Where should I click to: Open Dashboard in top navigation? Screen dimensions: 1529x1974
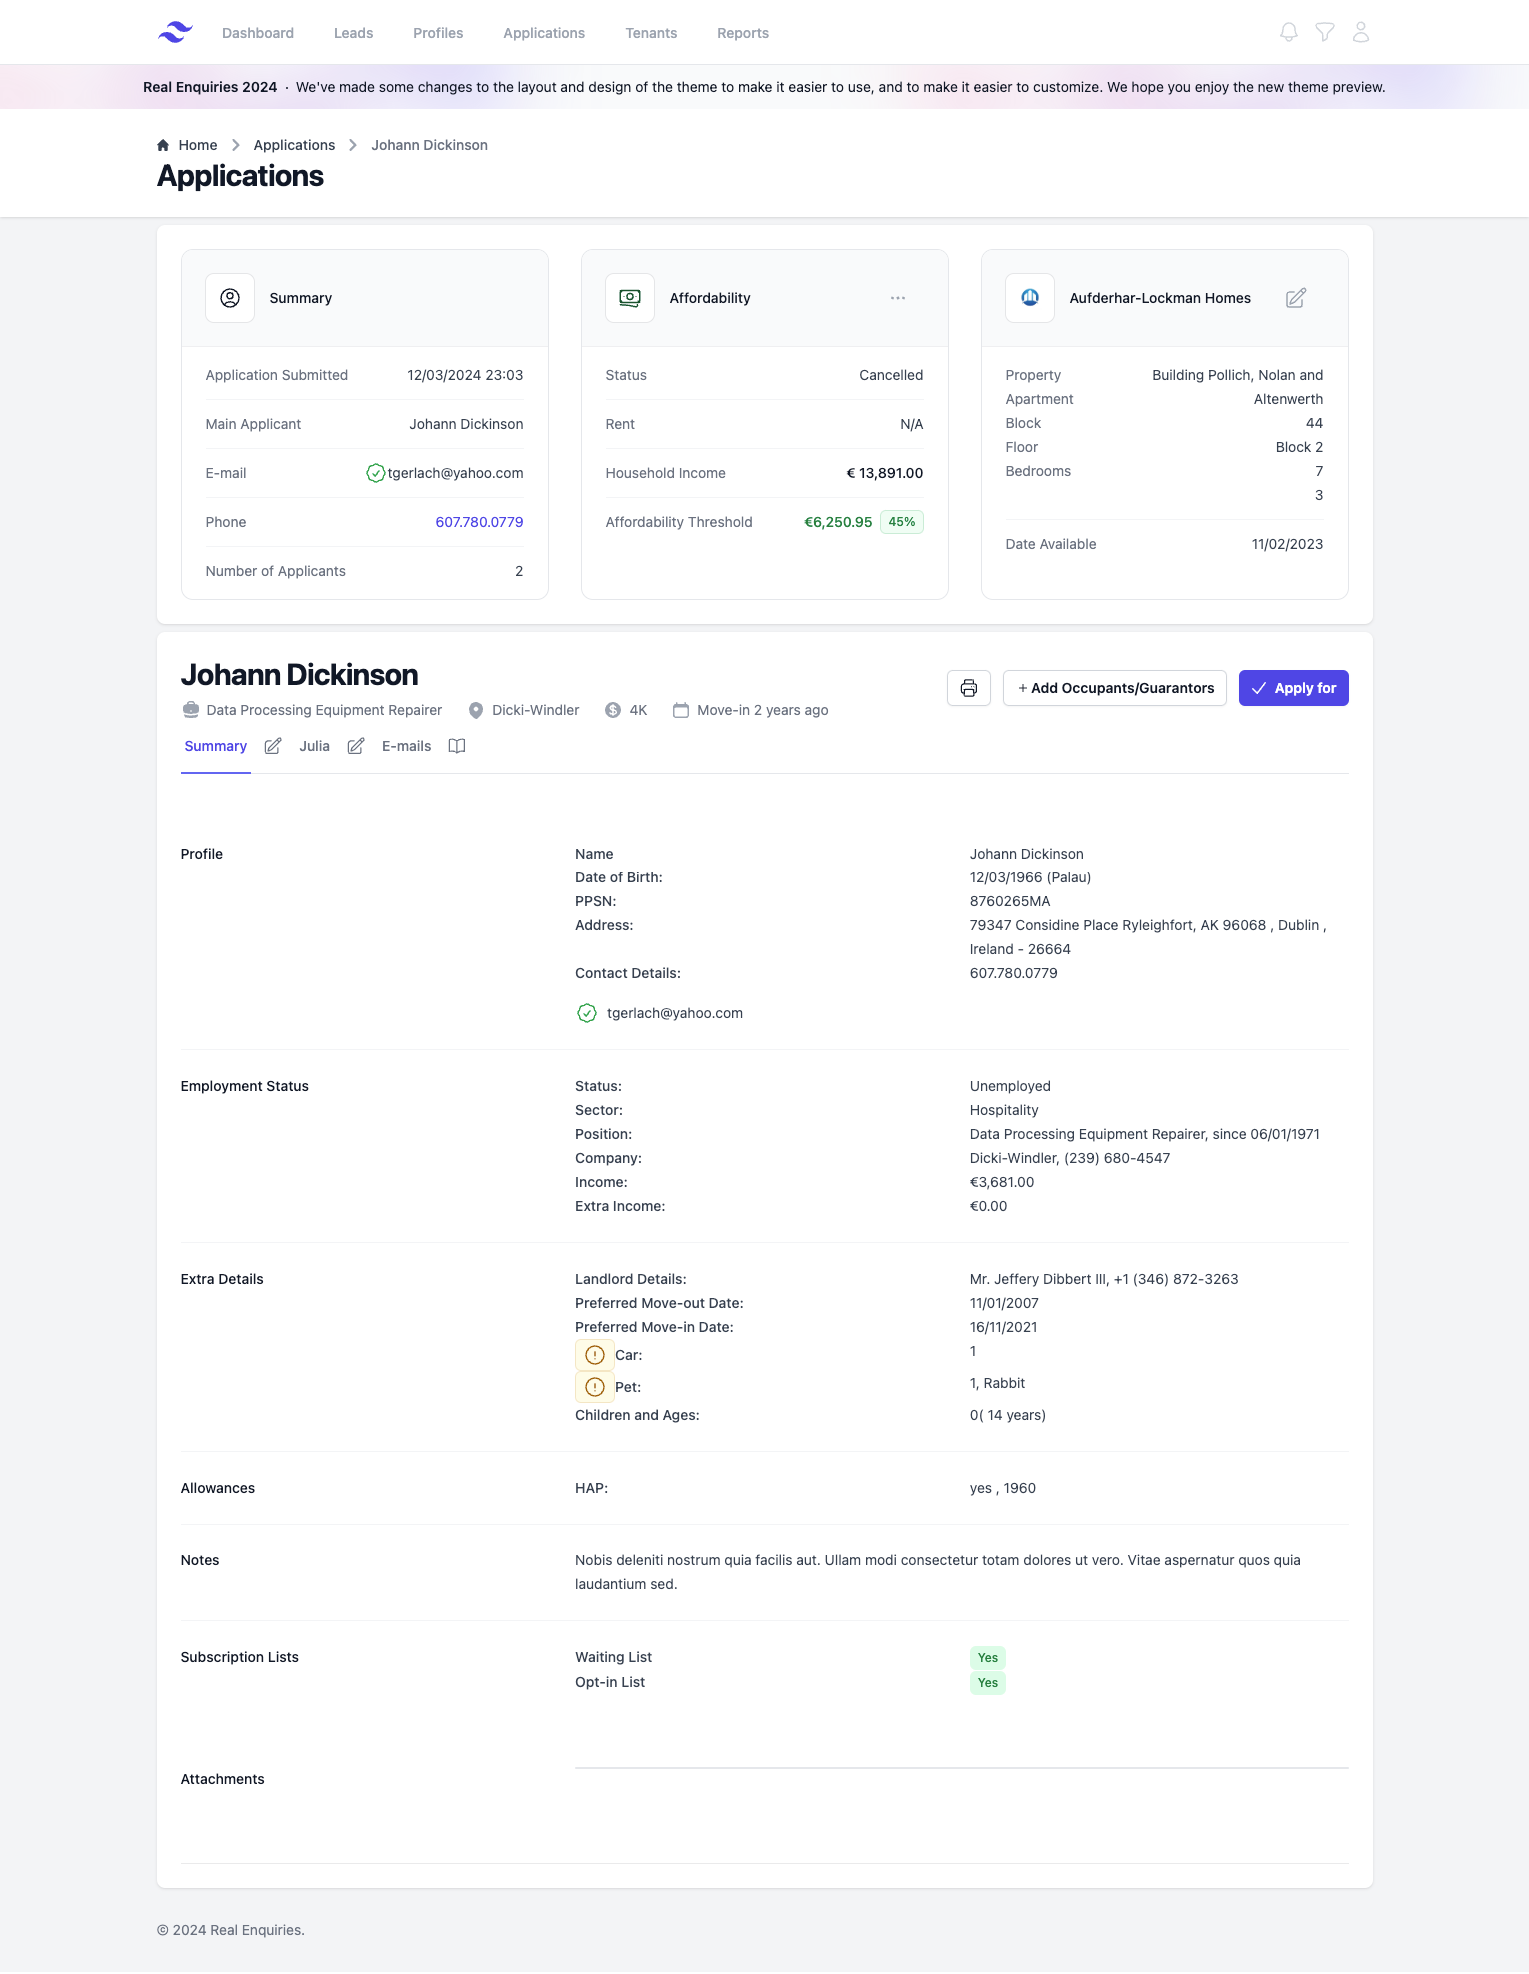258,33
